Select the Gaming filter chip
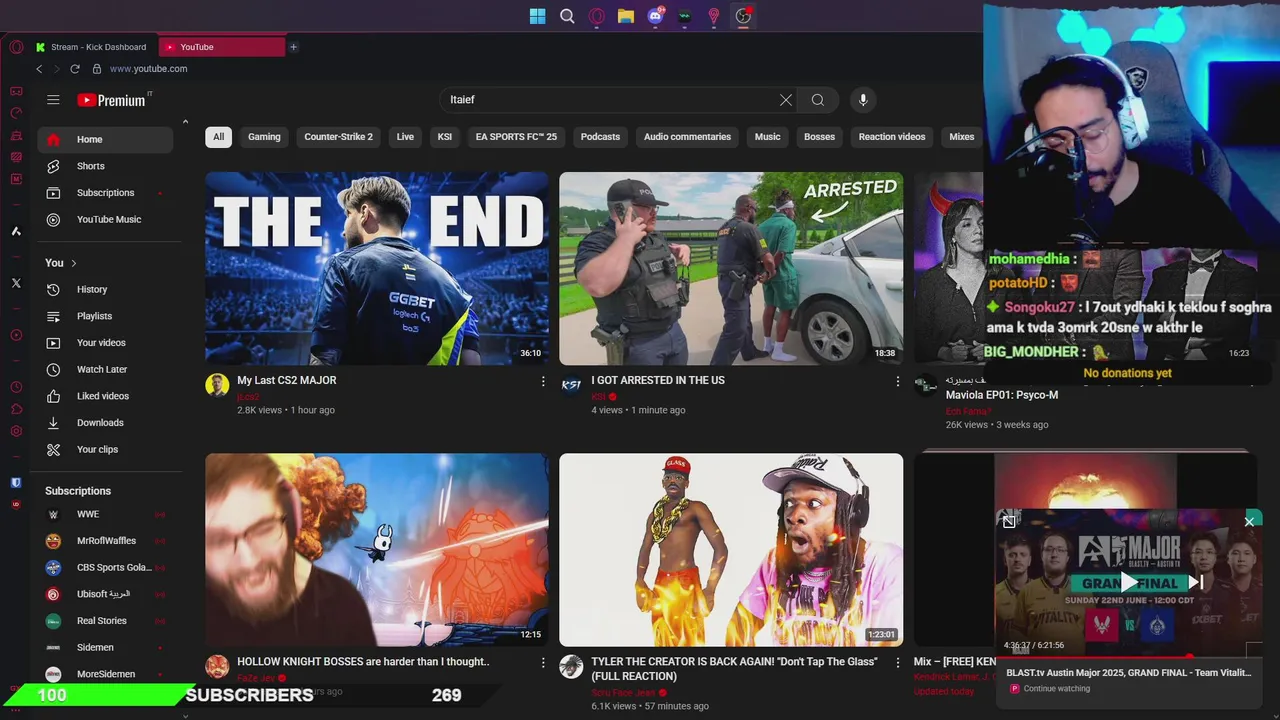The height and width of the screenshot is (720, 1280). coord(264,137)
